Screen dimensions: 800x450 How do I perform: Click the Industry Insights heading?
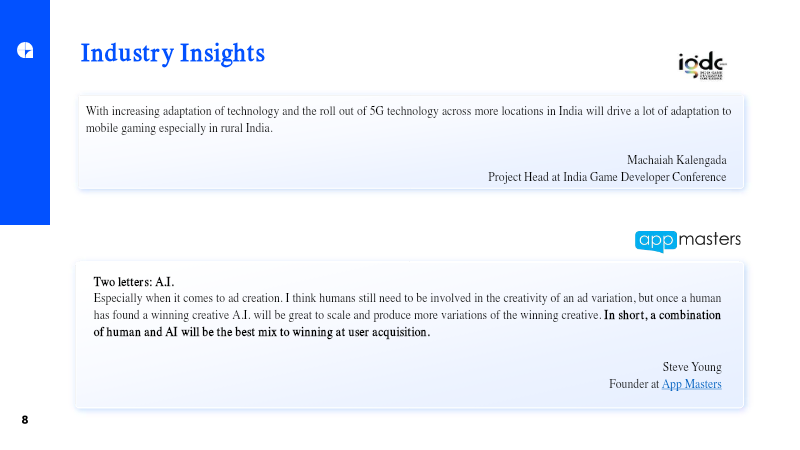point(173,53)
